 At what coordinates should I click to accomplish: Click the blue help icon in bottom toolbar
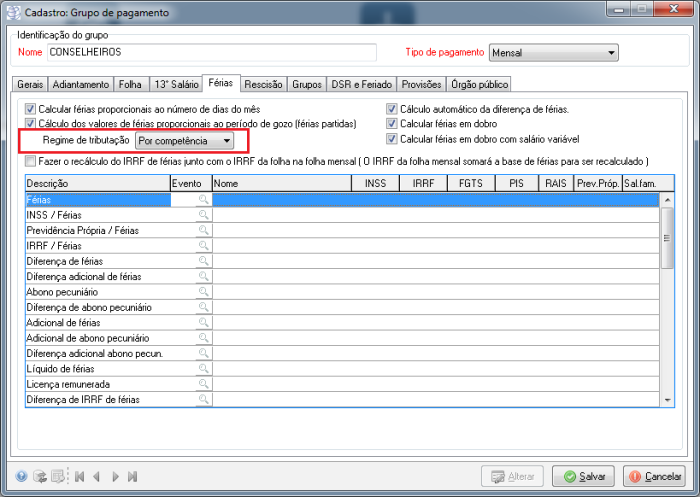coord(21,477)
